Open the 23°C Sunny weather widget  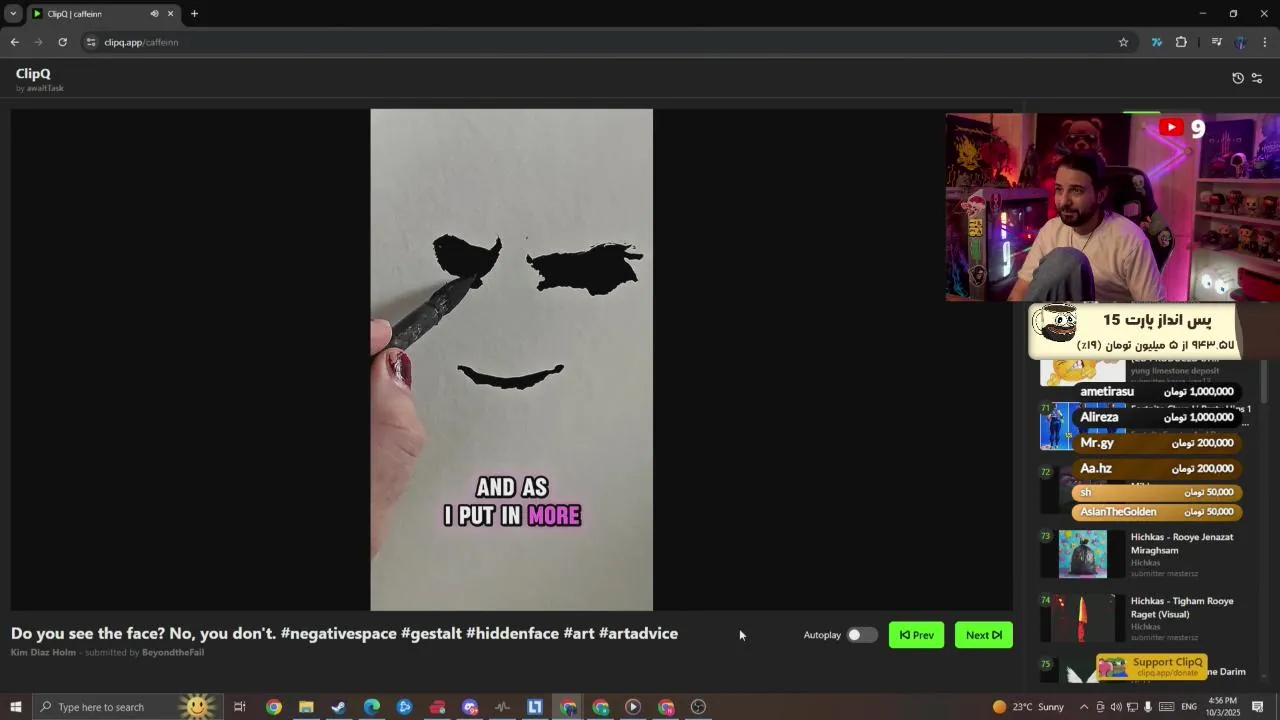click(1028, 707)
